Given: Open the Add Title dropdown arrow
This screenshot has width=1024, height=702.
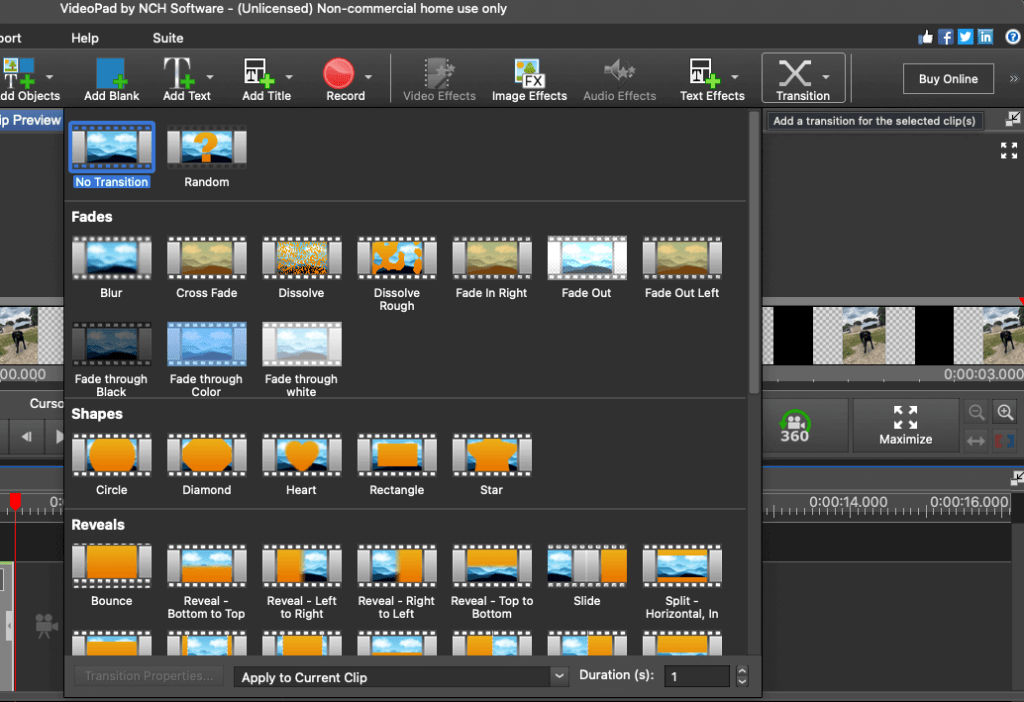Looking at the screenshot, I should click(290, 78).
